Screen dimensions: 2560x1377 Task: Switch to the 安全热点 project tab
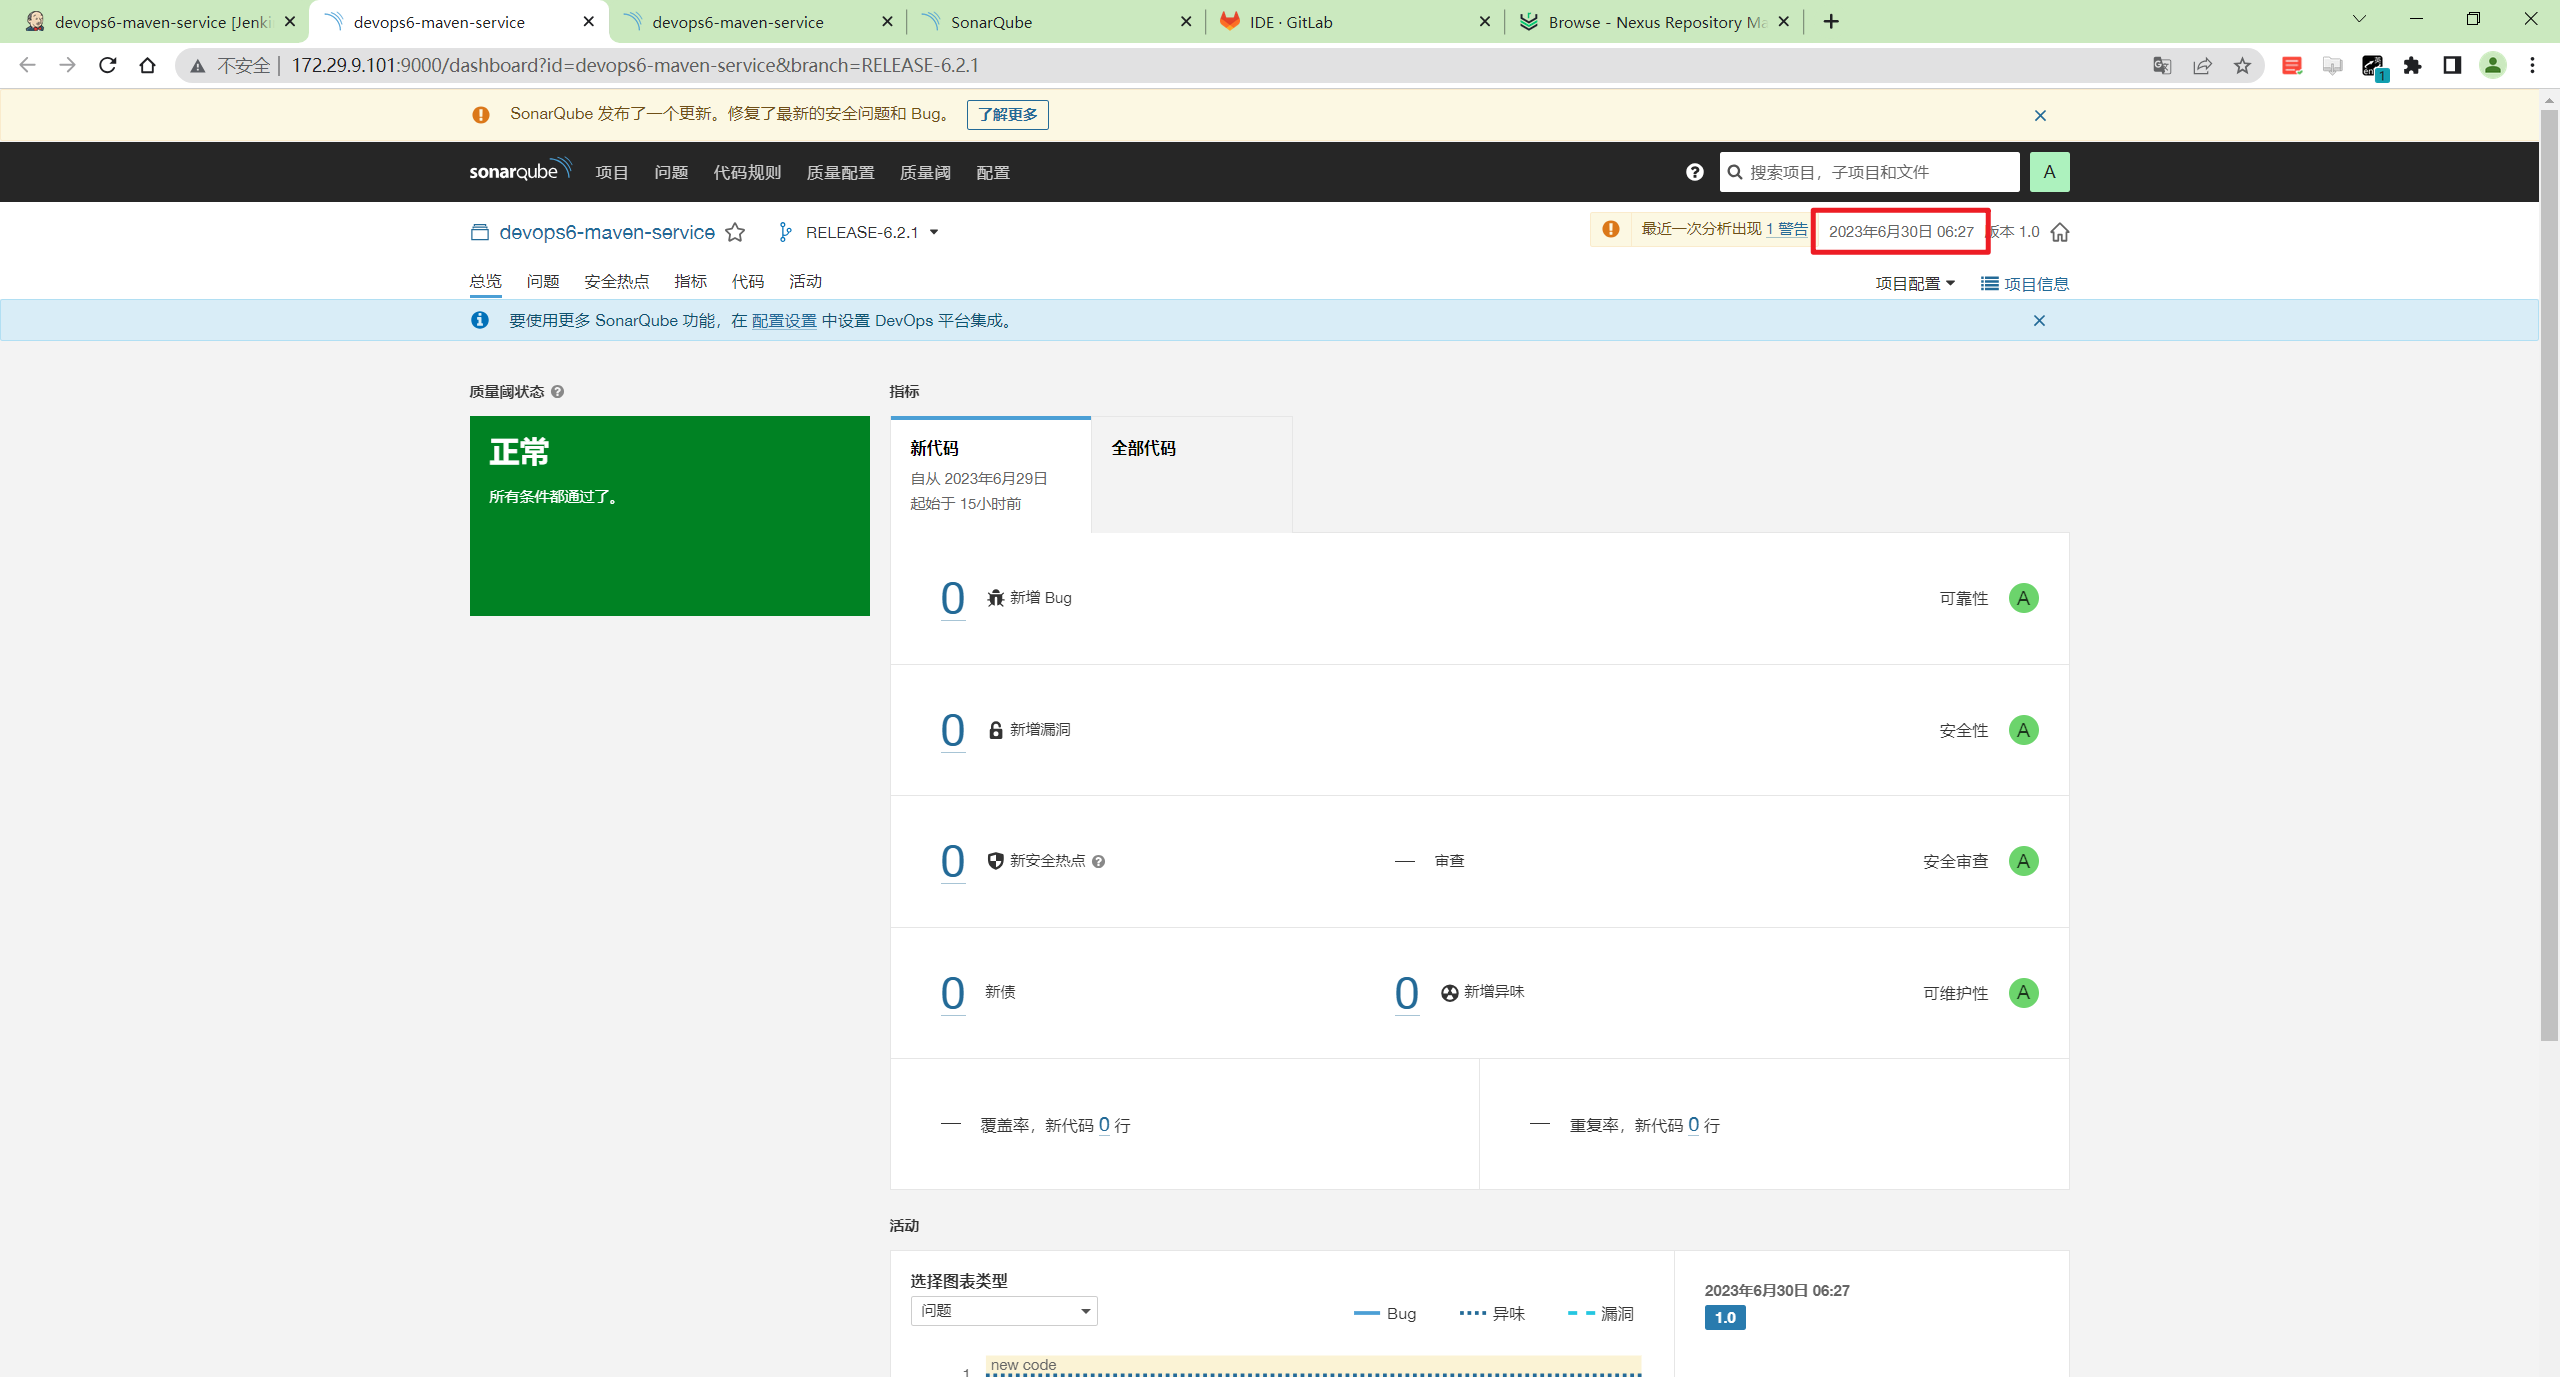click(616, 281)
